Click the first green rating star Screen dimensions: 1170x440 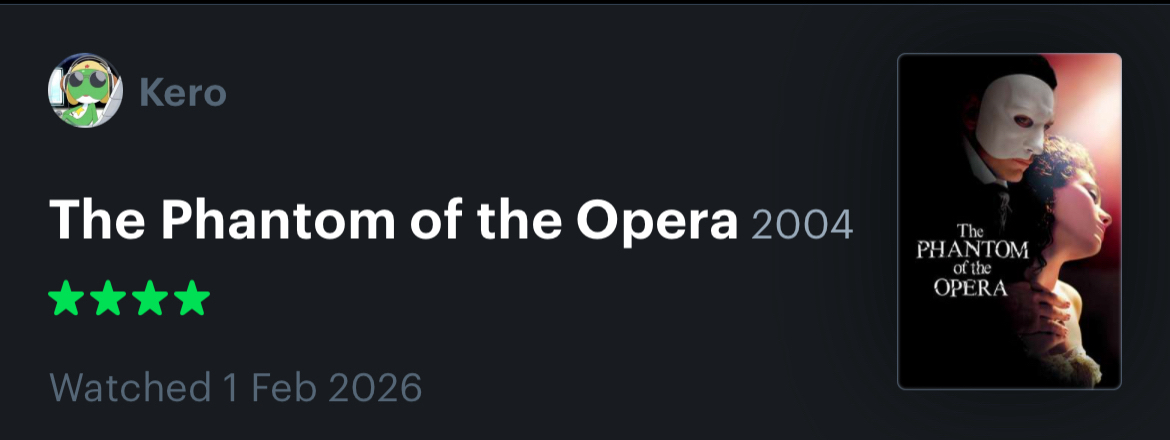pos(66,298)
